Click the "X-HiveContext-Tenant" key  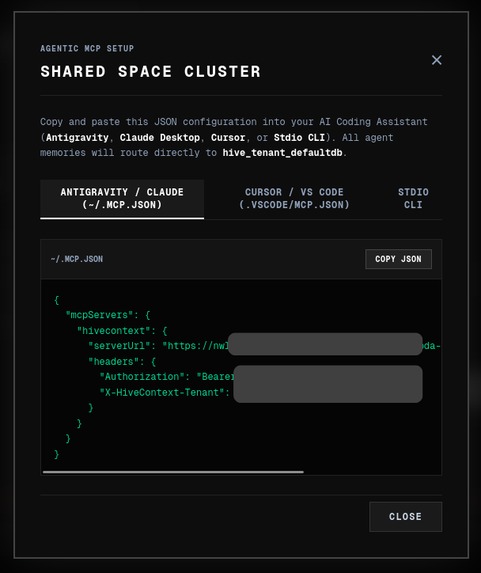click(x=162, y=392)
